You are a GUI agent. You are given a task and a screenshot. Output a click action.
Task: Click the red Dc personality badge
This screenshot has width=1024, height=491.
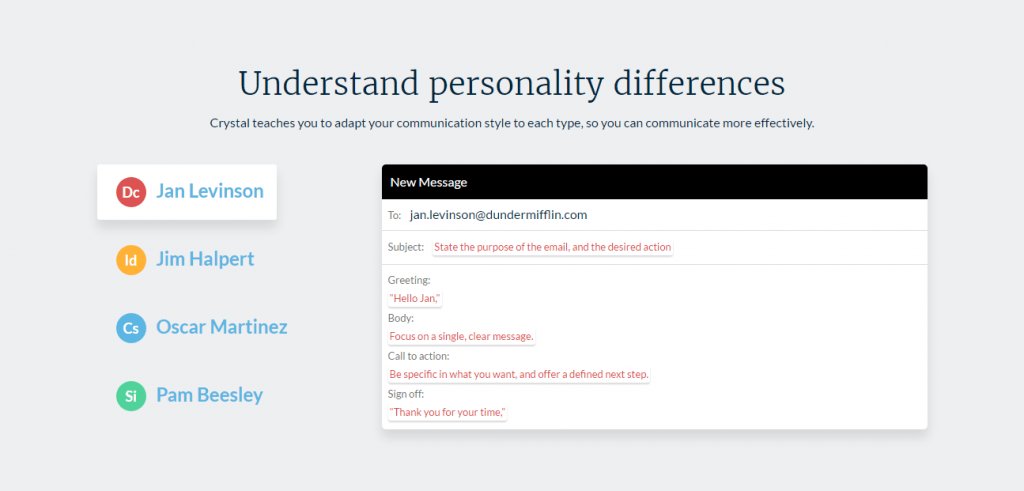132,192
